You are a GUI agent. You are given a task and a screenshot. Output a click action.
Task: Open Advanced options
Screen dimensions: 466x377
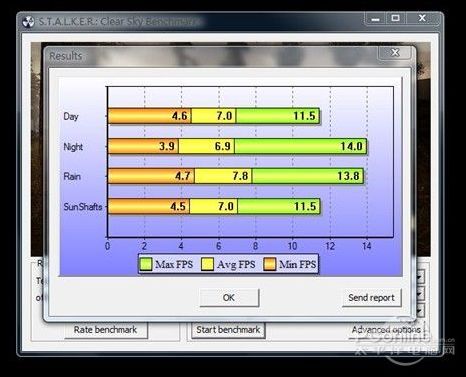click(386, 330)
